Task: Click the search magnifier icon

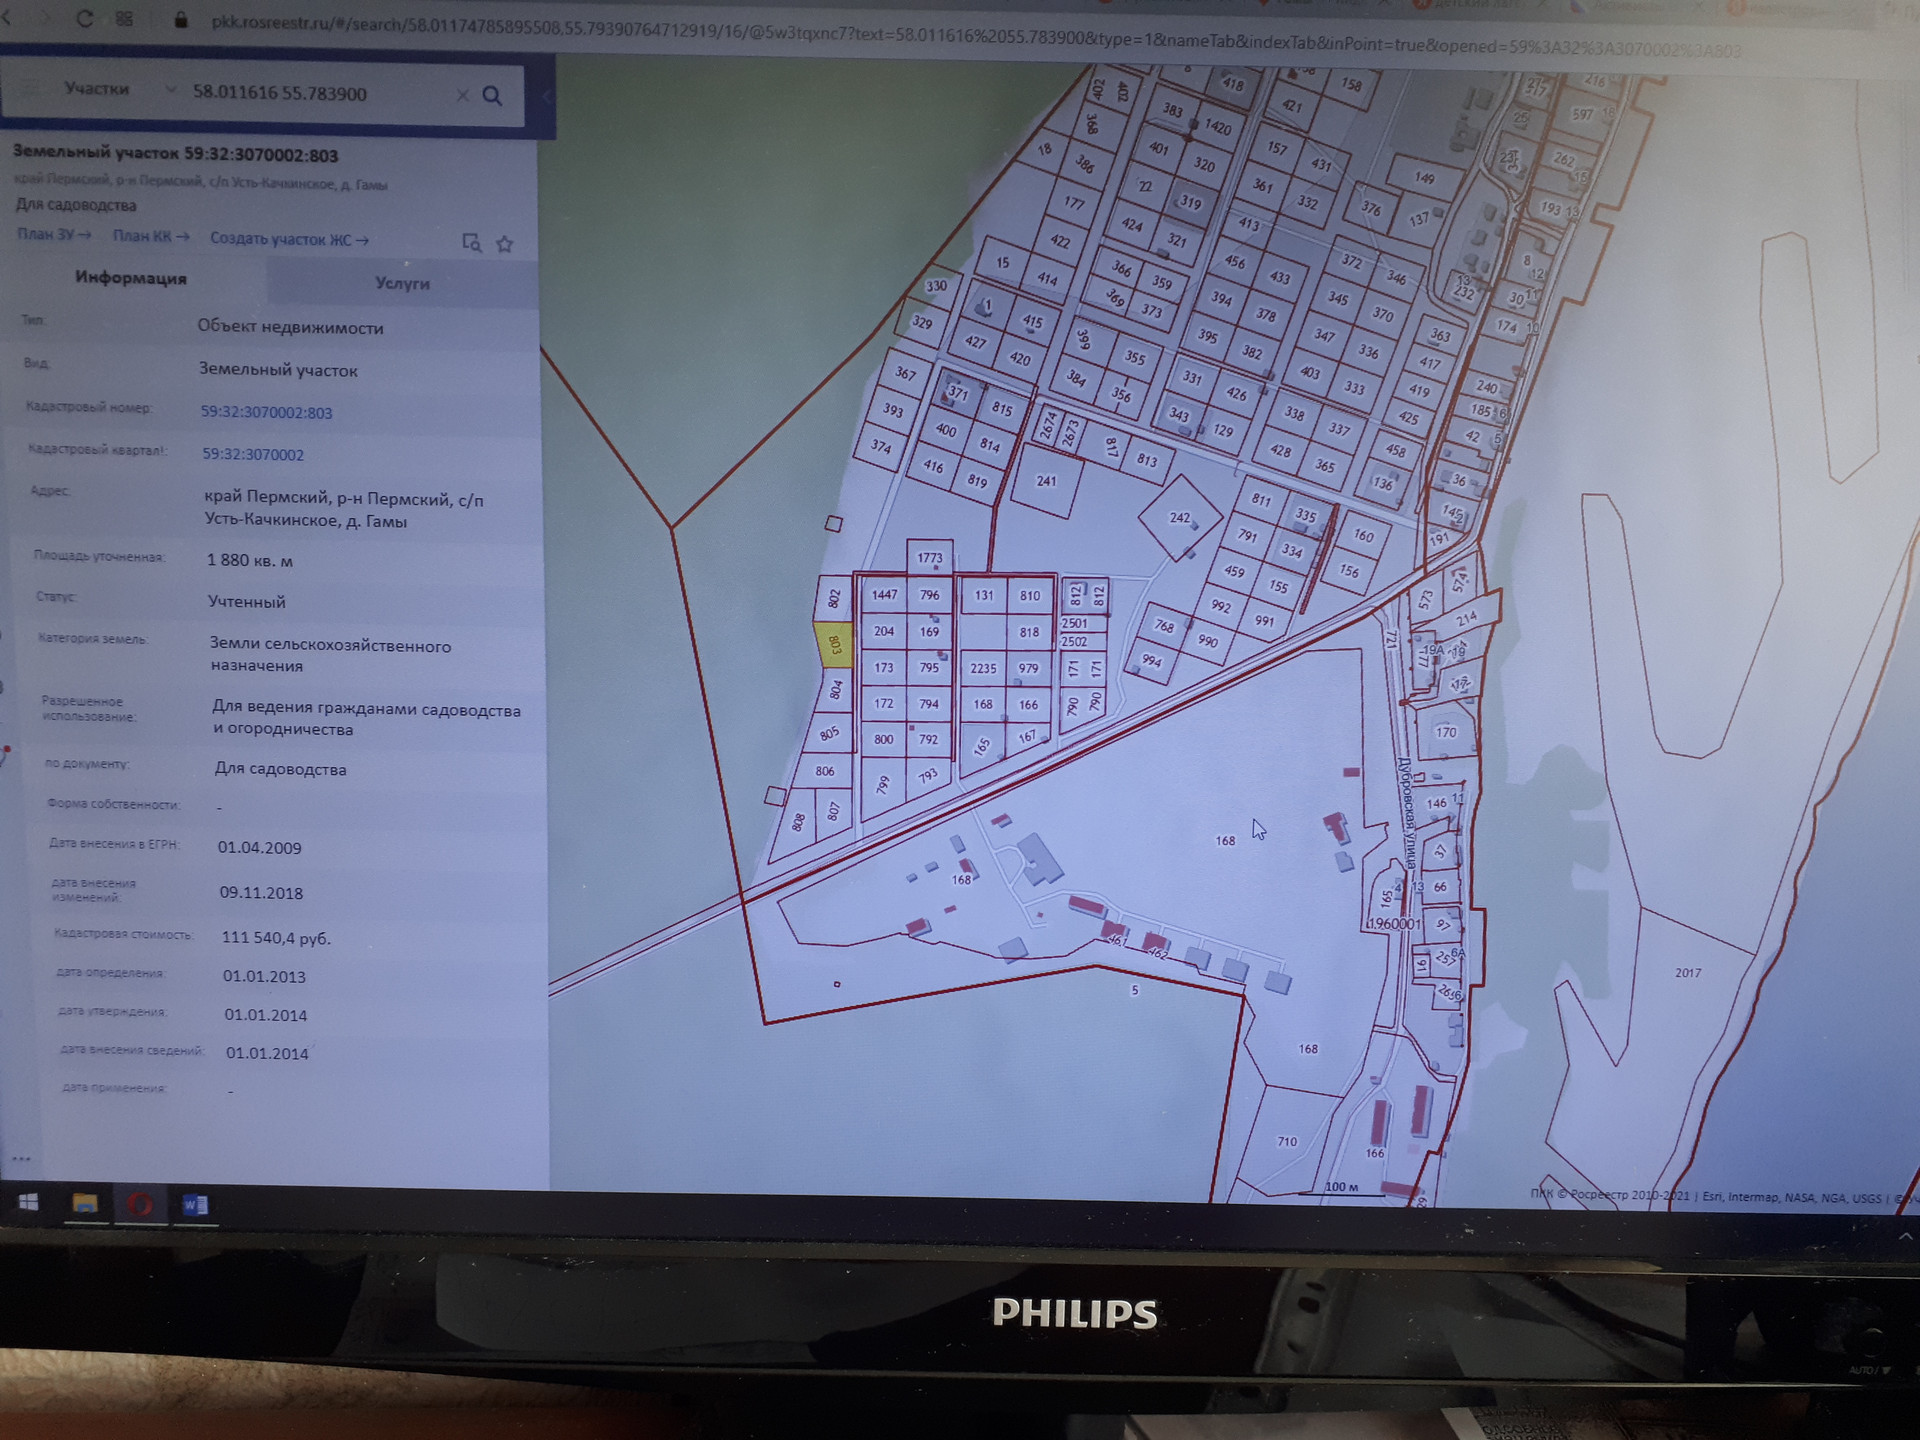Action: (x=492, y=95)
